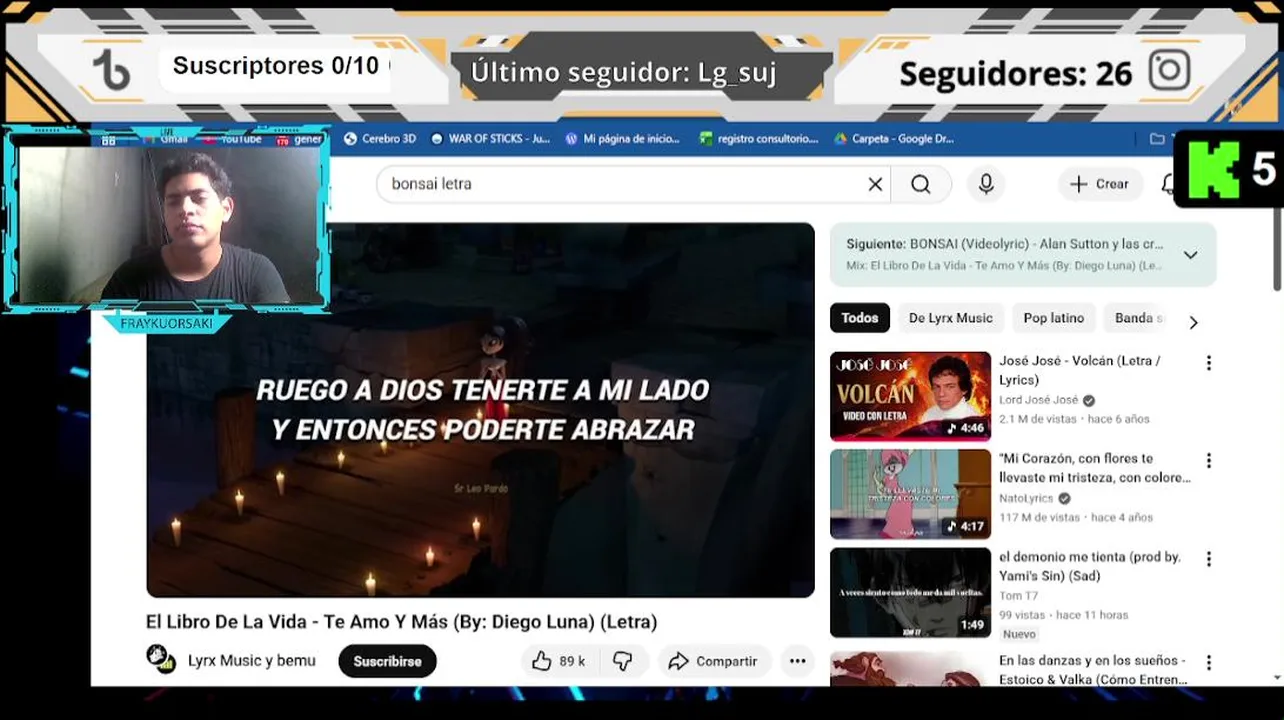Open the NatoLyrics channel name
Screen dimensions: 1284x720
[x=1026, y=498]
